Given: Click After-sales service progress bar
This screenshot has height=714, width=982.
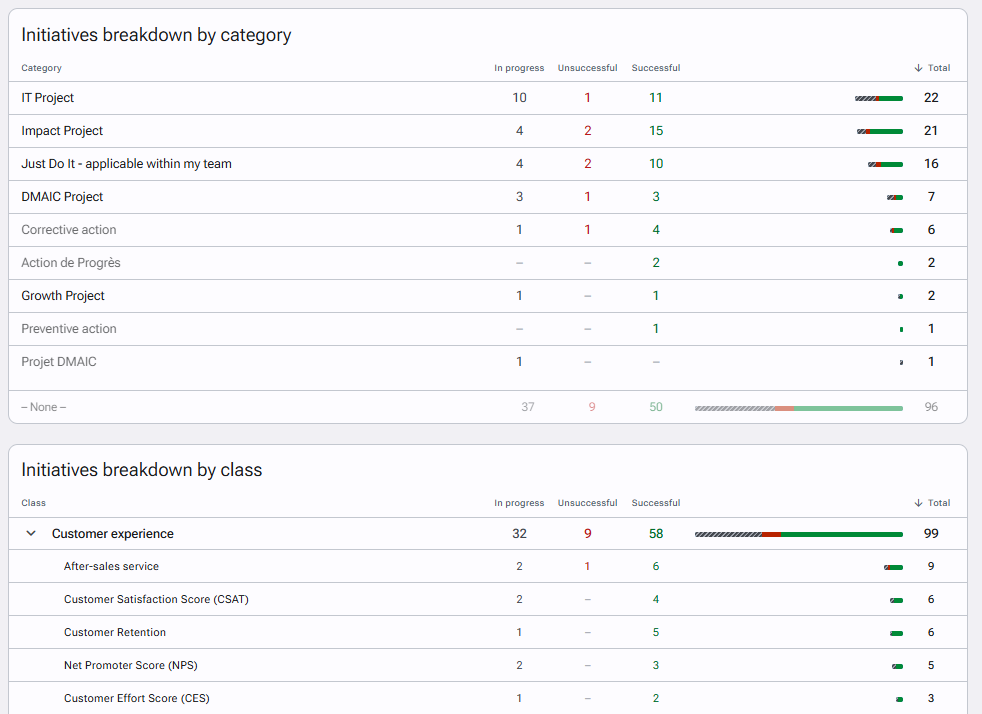Looking at the screenshot, I should tap(894, 567).
